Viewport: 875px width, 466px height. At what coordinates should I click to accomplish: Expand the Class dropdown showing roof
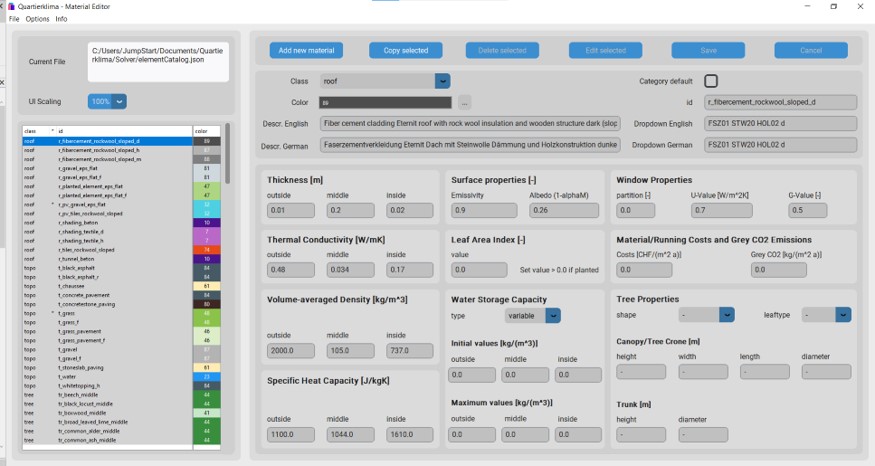(442, 81)
